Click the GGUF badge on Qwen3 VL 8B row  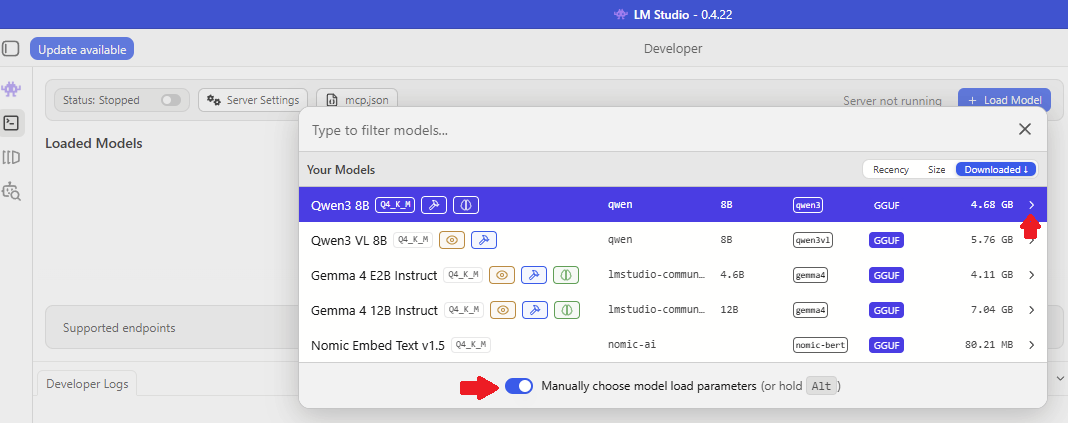(886, 240)
